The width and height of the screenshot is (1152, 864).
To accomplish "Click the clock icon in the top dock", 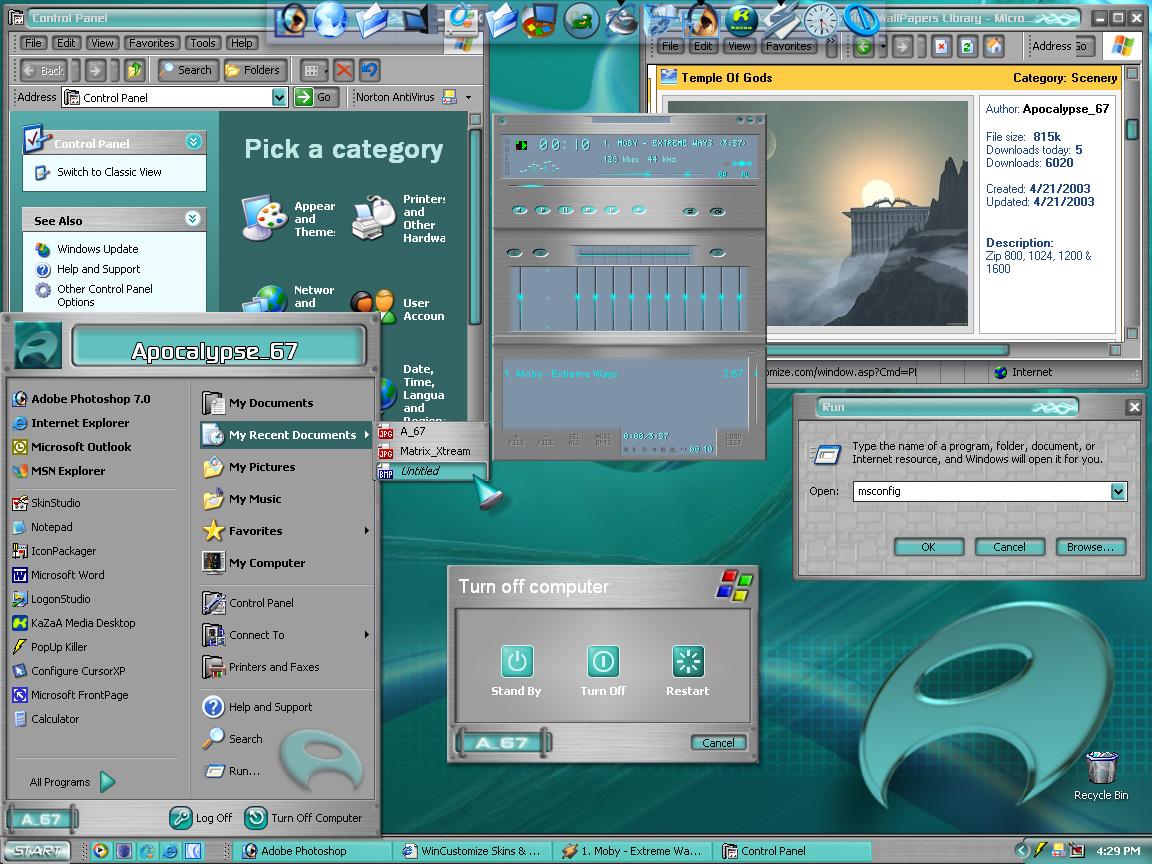I will tap(821, 20).
